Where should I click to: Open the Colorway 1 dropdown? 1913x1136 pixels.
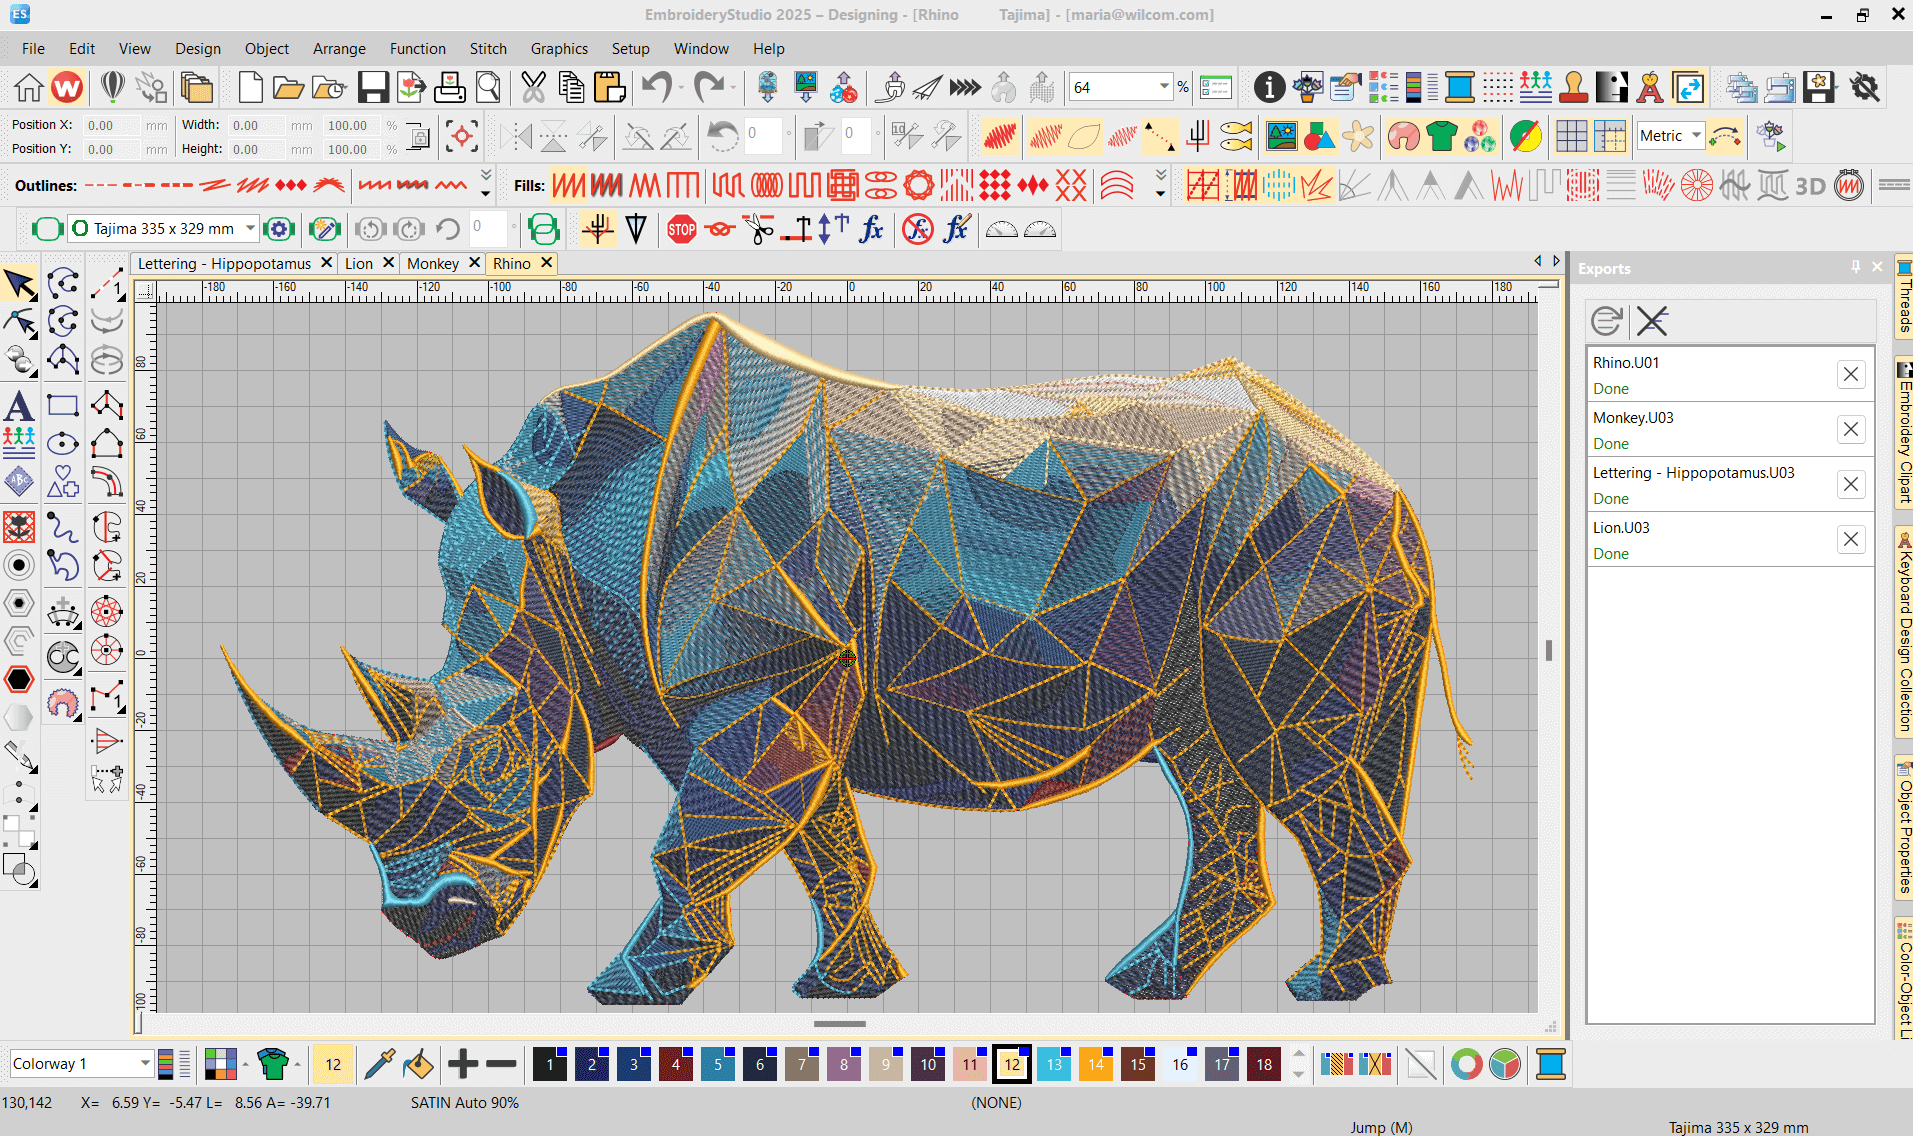click(x=145, y=1064)
